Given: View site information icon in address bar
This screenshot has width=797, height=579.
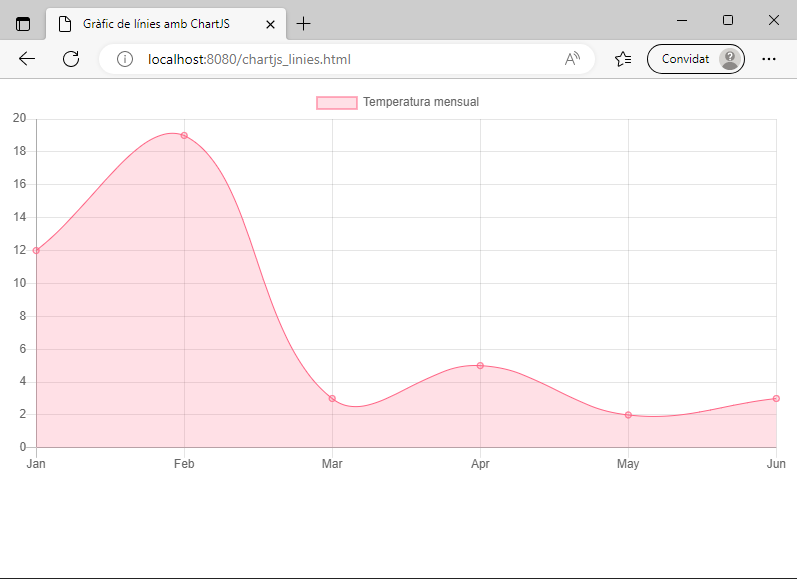Looking at the screenshot, I should pos(125,59).
